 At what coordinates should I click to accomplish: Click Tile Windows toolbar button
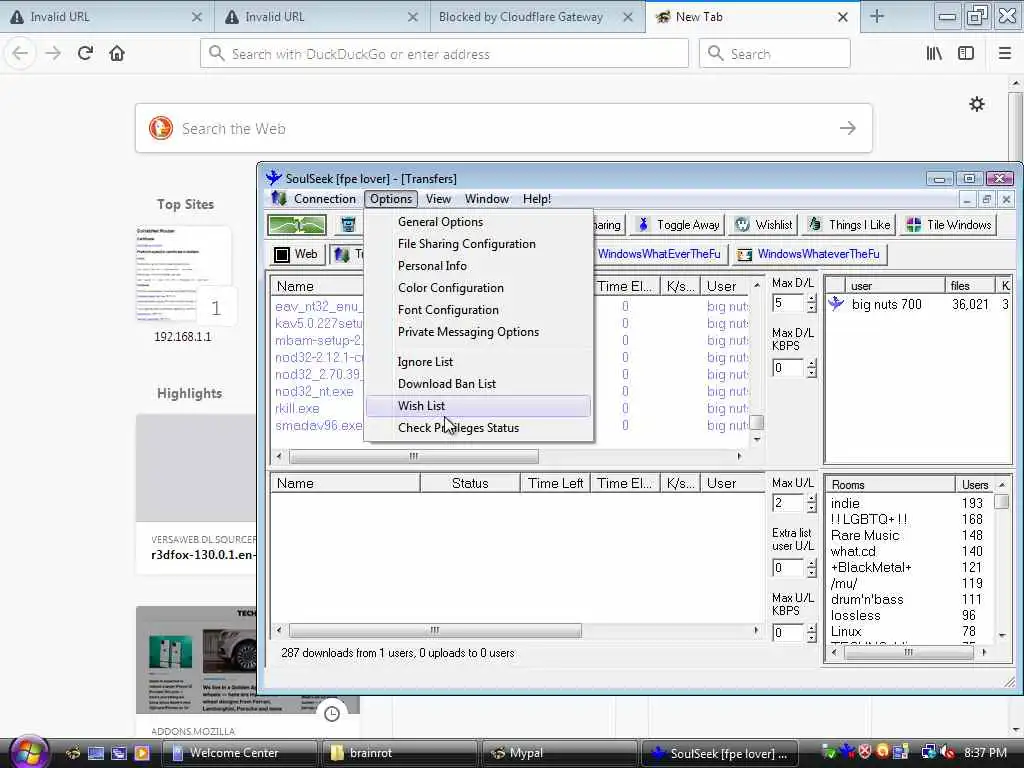[x=948, y=225]
